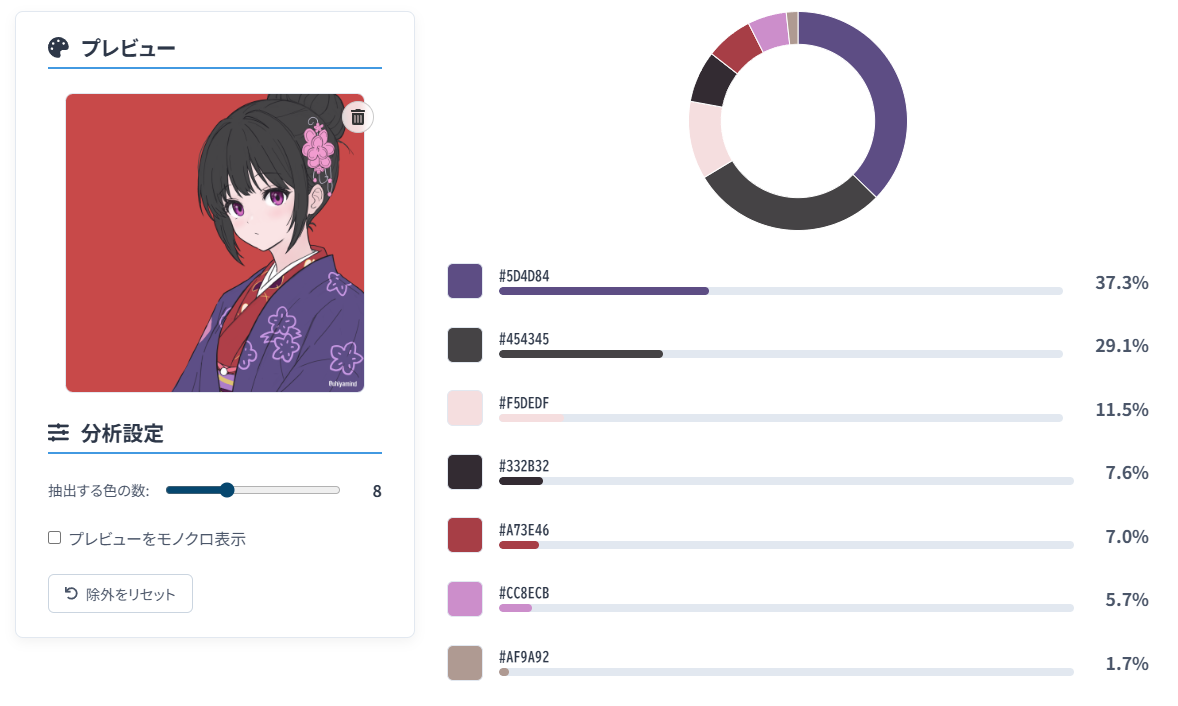Click the #454345 hex code label
1178x706 pixels.
524,339
